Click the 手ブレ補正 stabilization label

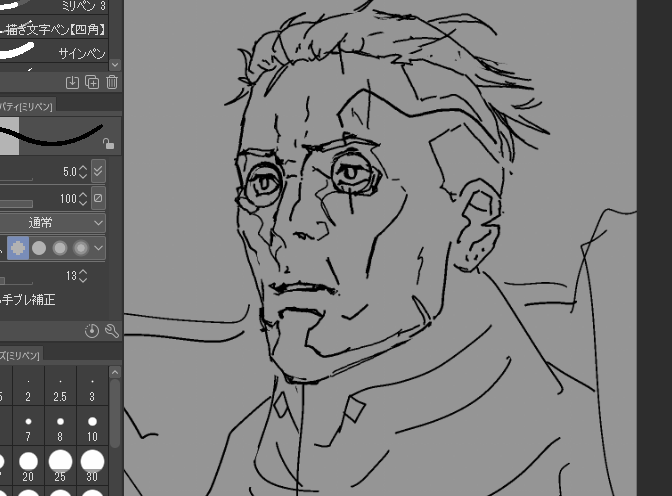click(x=28, y=299)
